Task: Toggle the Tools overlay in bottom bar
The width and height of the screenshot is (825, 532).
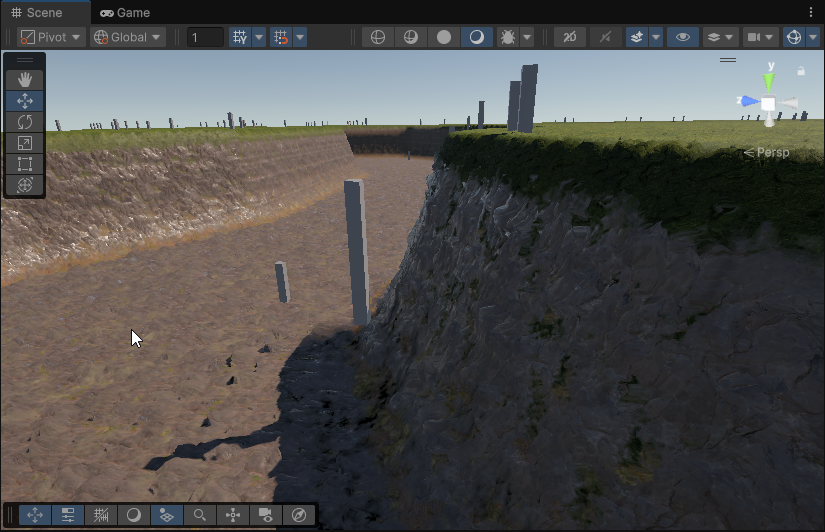Action: [35, 515]
